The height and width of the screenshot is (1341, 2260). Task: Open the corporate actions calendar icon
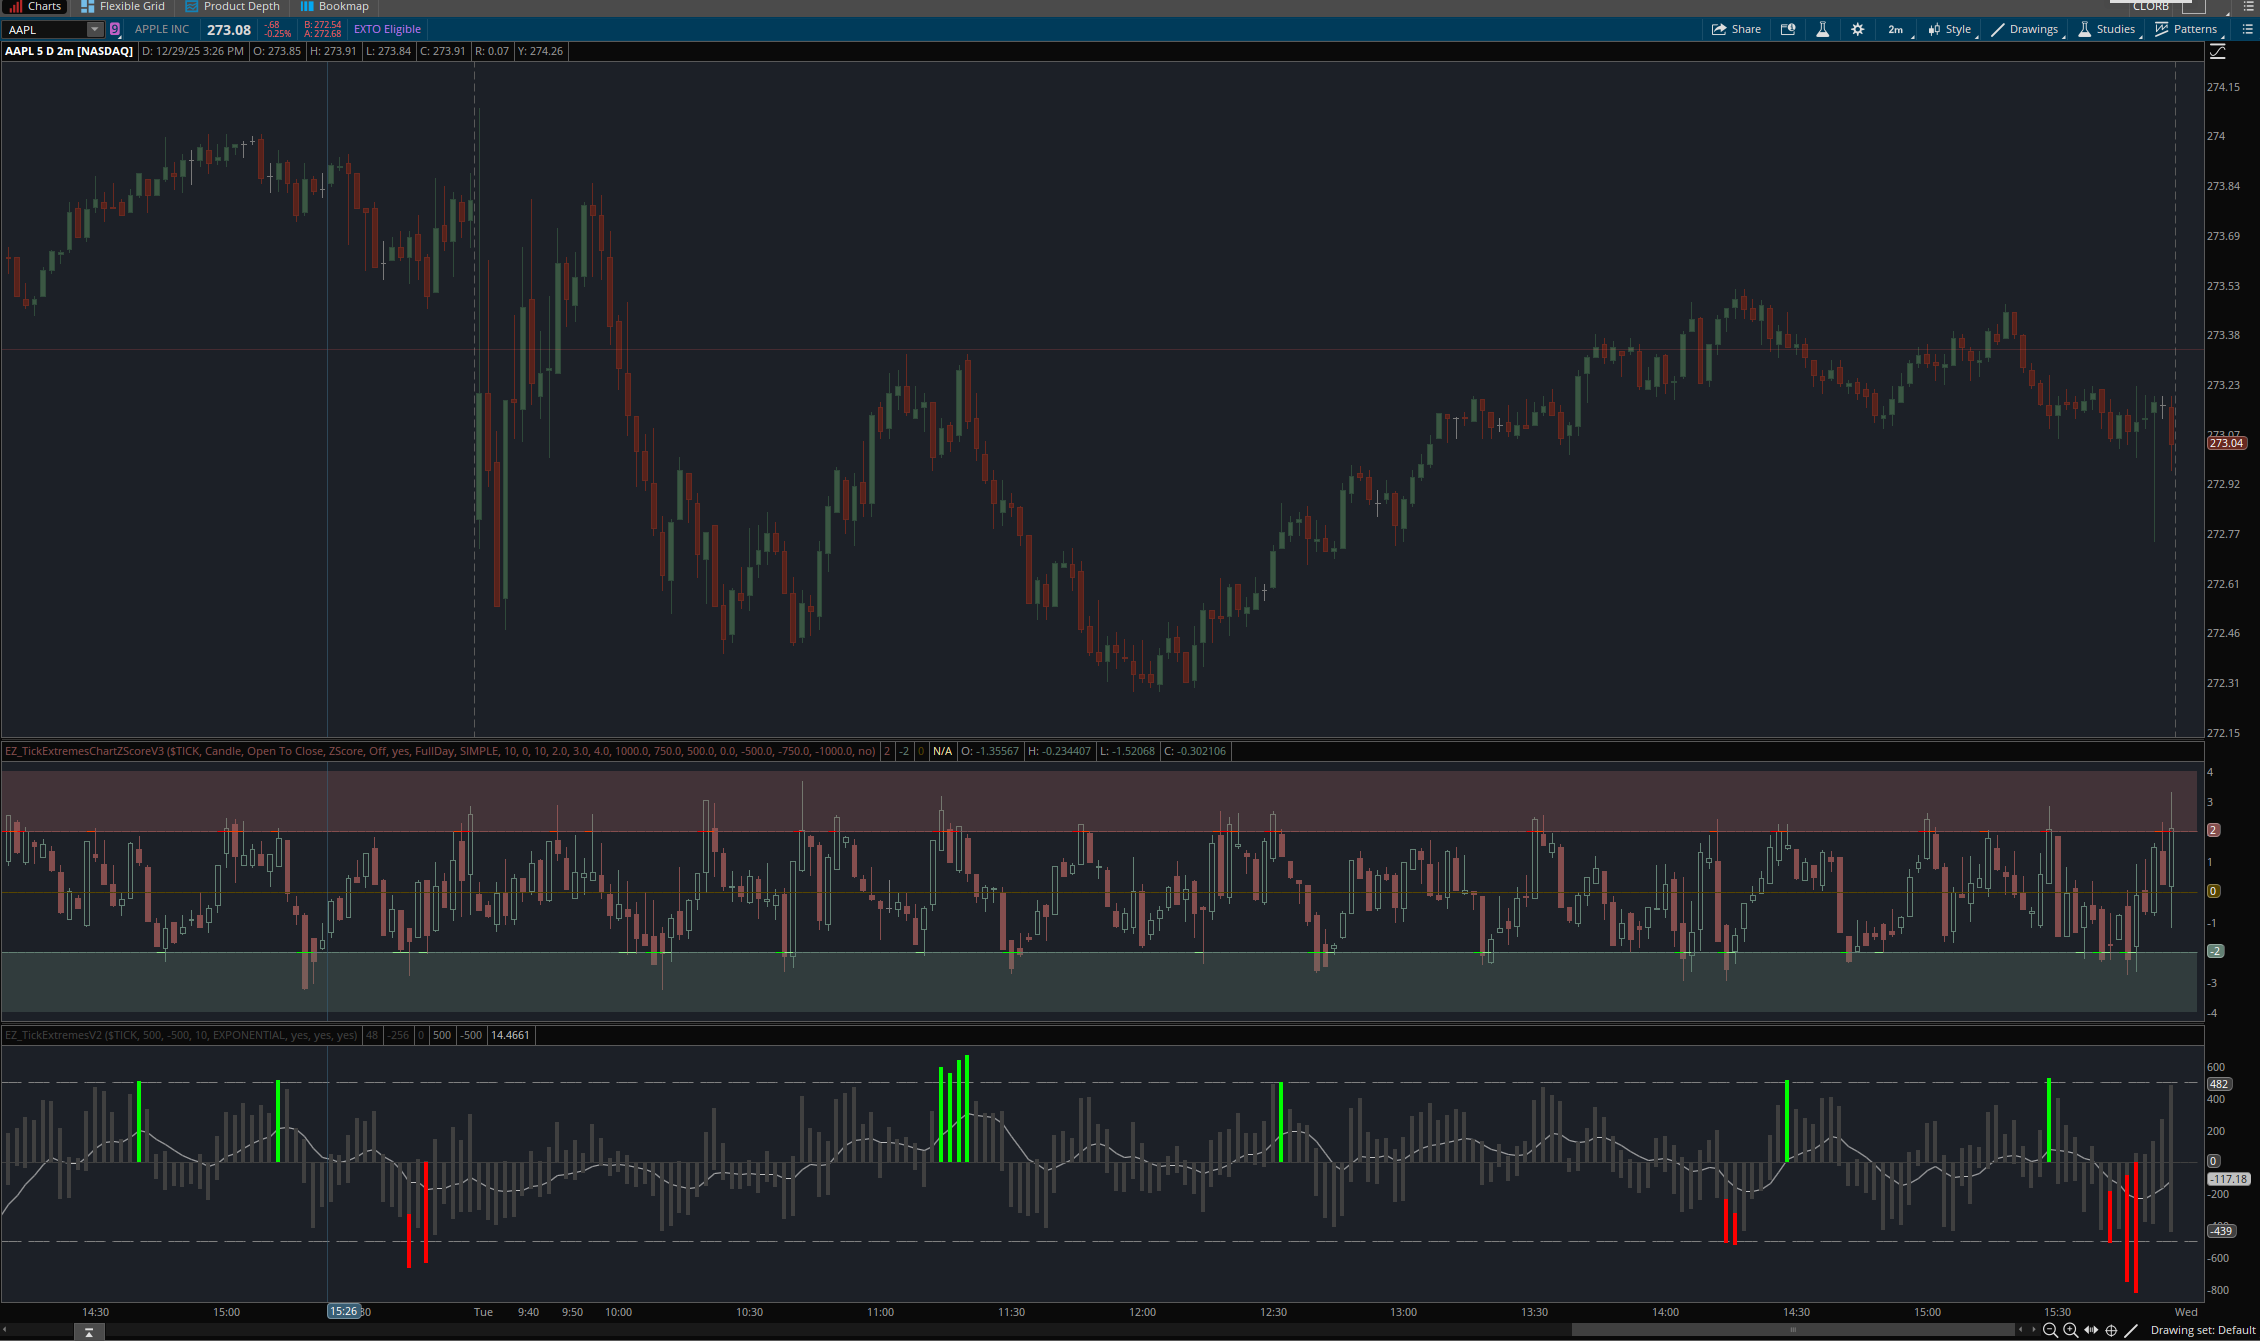coord(1788,30)
